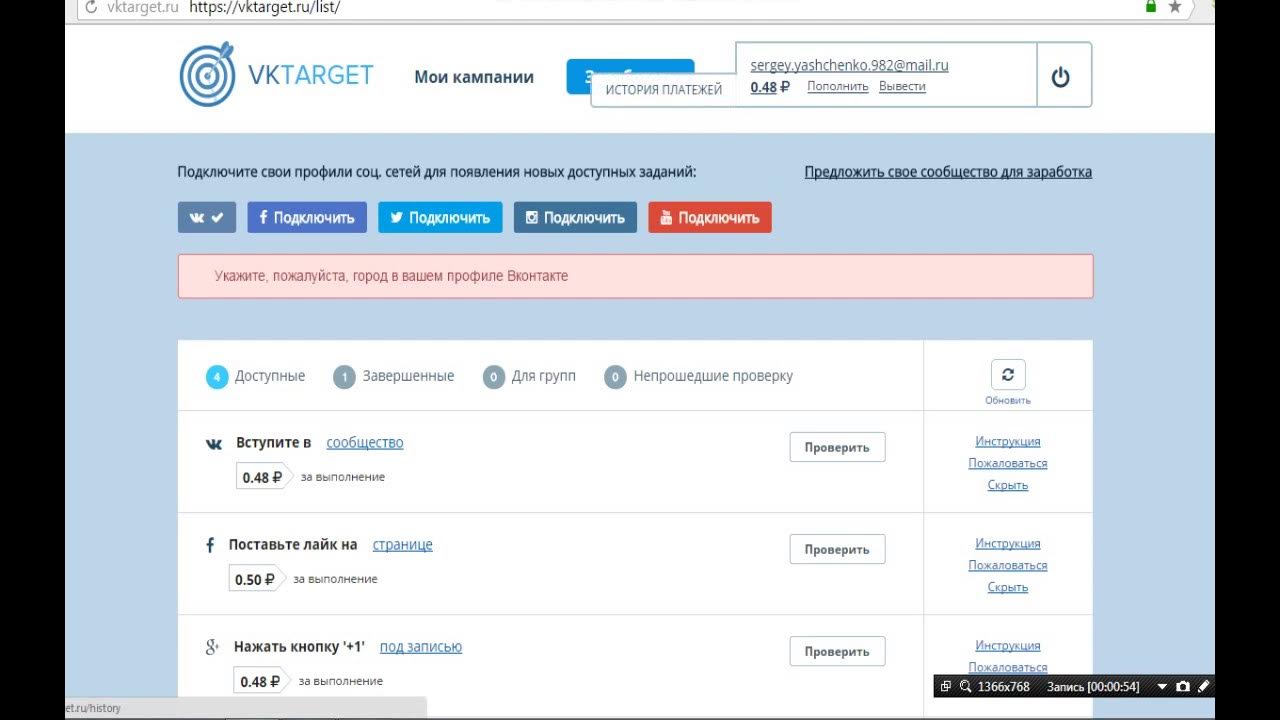Click the 0.48 ₽ balance amount
Viewport: 1280px width, 720px height.
pyautogui.click(x=770, y=87)
